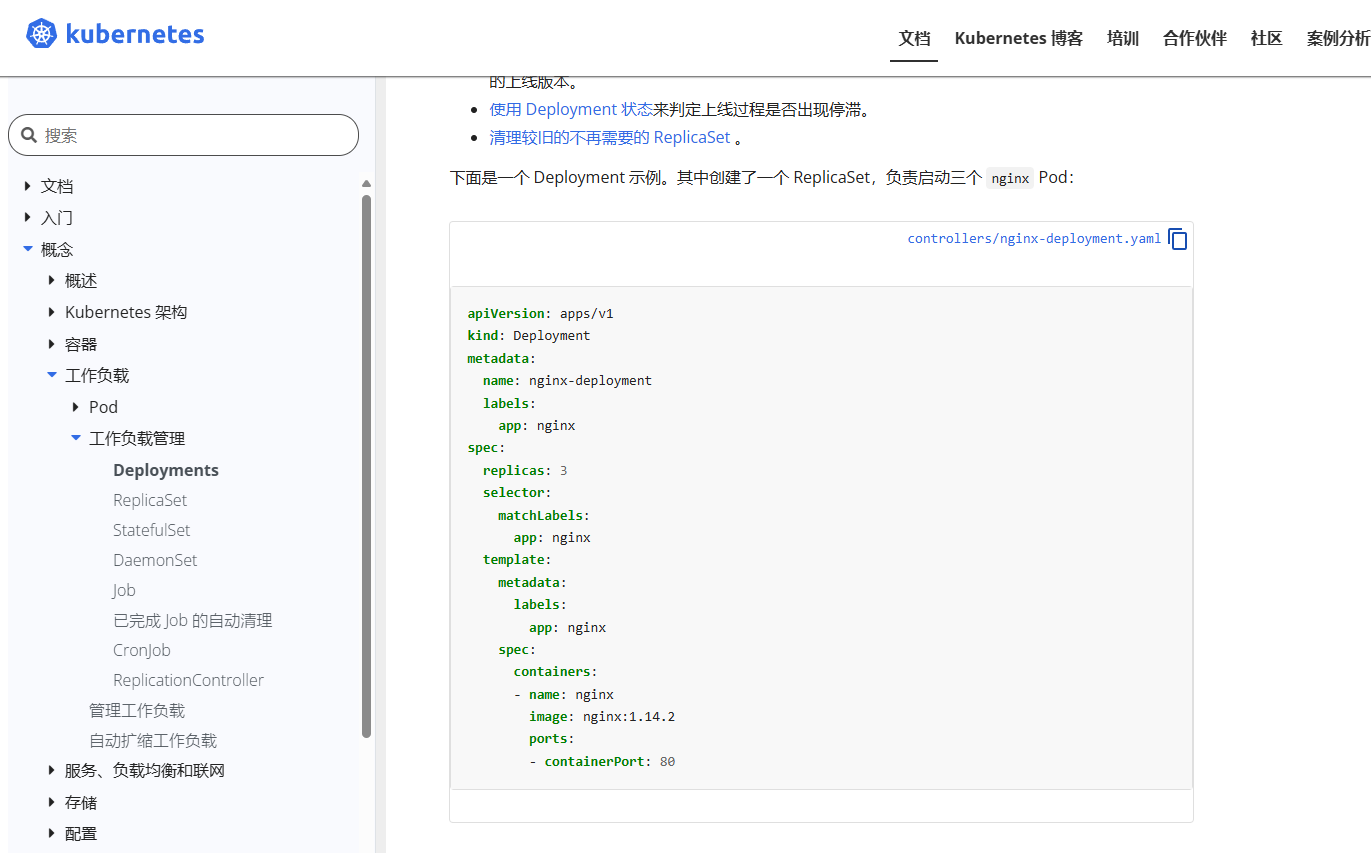This screenshot has height=853, width=1371.
Task: Copy nginx-deployment.yaml to clipboard icon
Action: coord(1178,239)
